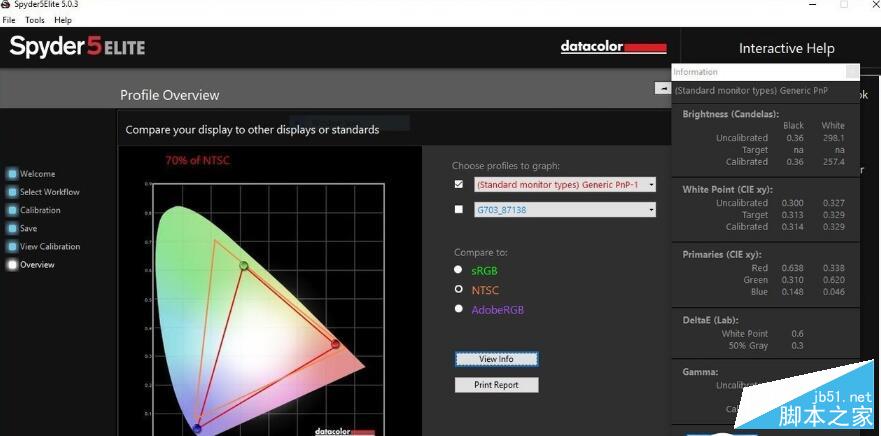Viewport: 881px width, 436px height.
Task: Click the View Info button
Action: [x=497, y=359]
